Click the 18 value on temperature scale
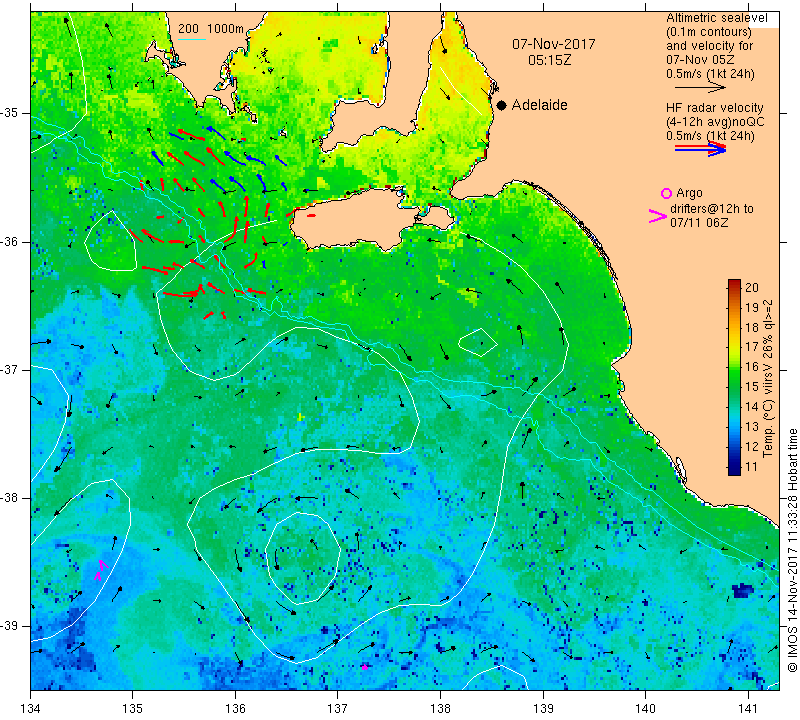Image resolution: width=800 pixels, height=720 pixels. (x=752, y=327)
